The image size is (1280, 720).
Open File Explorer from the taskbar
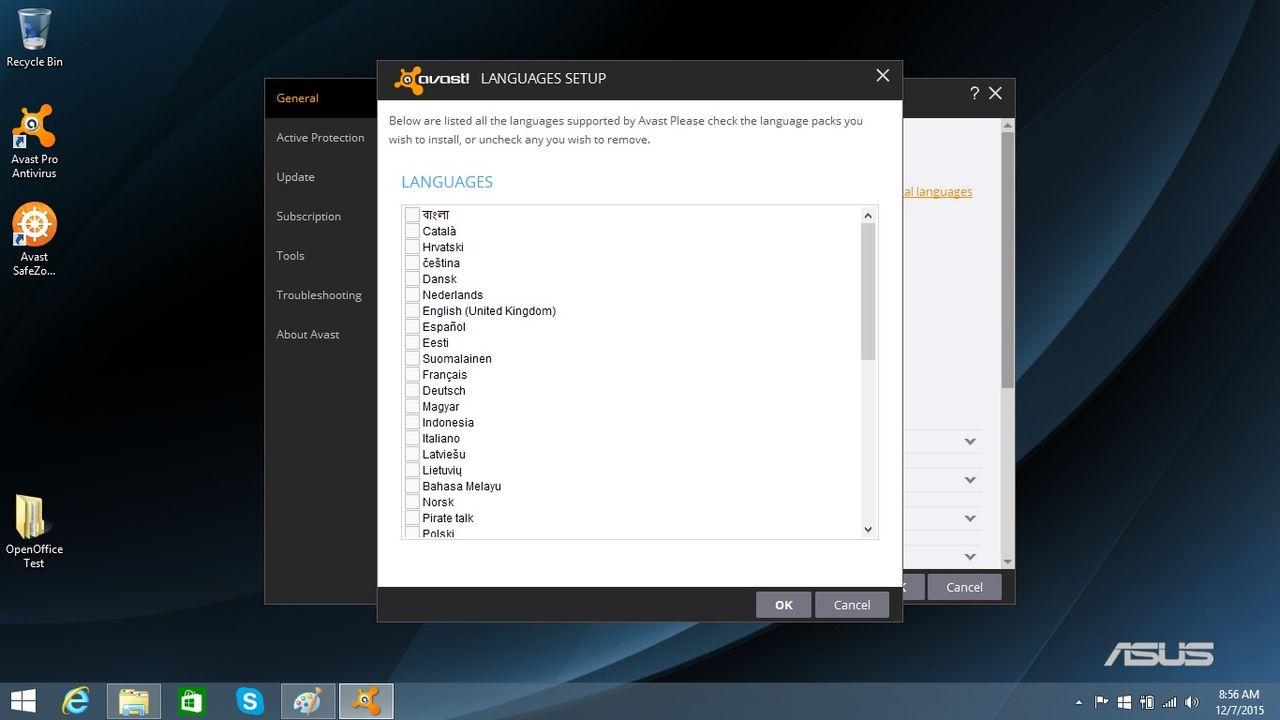click(x=134, y=701)
